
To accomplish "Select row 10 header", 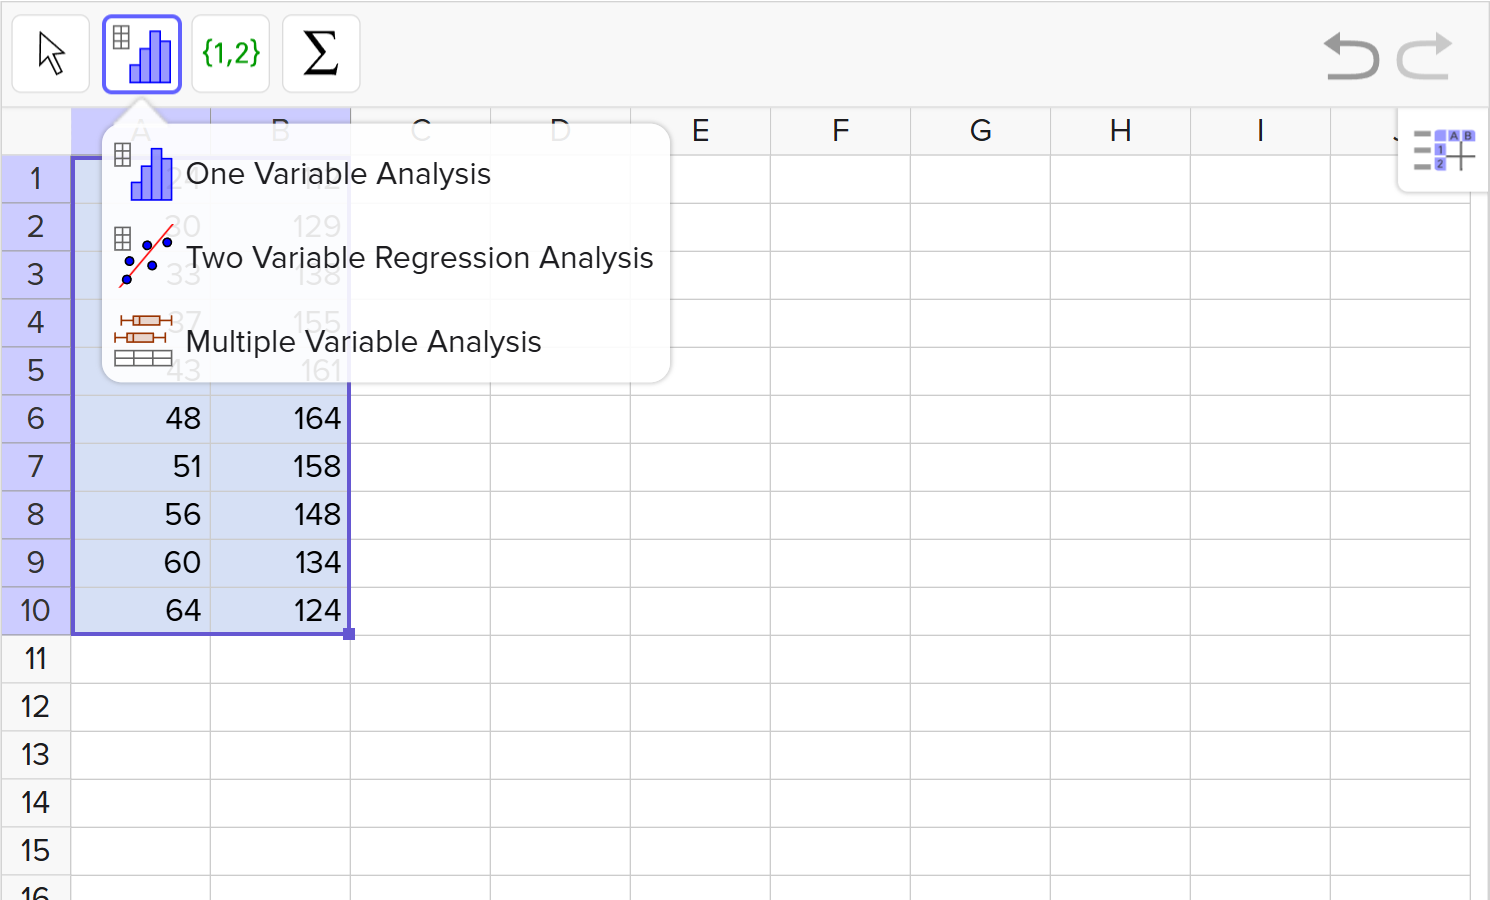I will [x=36, y=611].
